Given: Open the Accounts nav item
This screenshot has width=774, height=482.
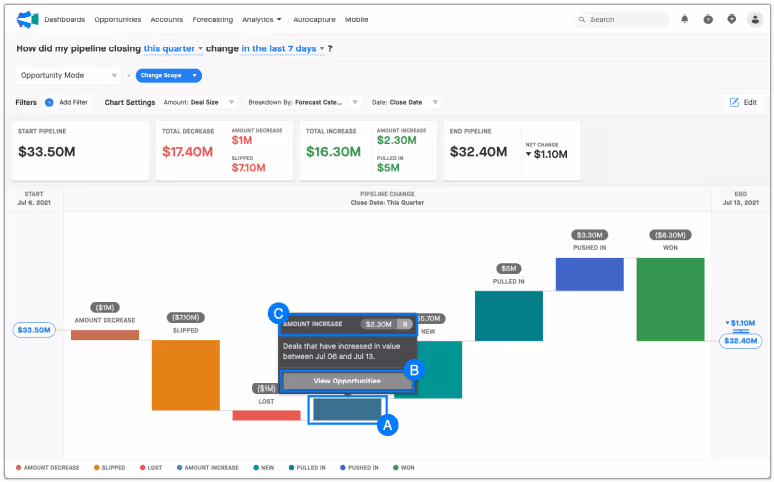Looking at the screenshot, I should 166,19.
